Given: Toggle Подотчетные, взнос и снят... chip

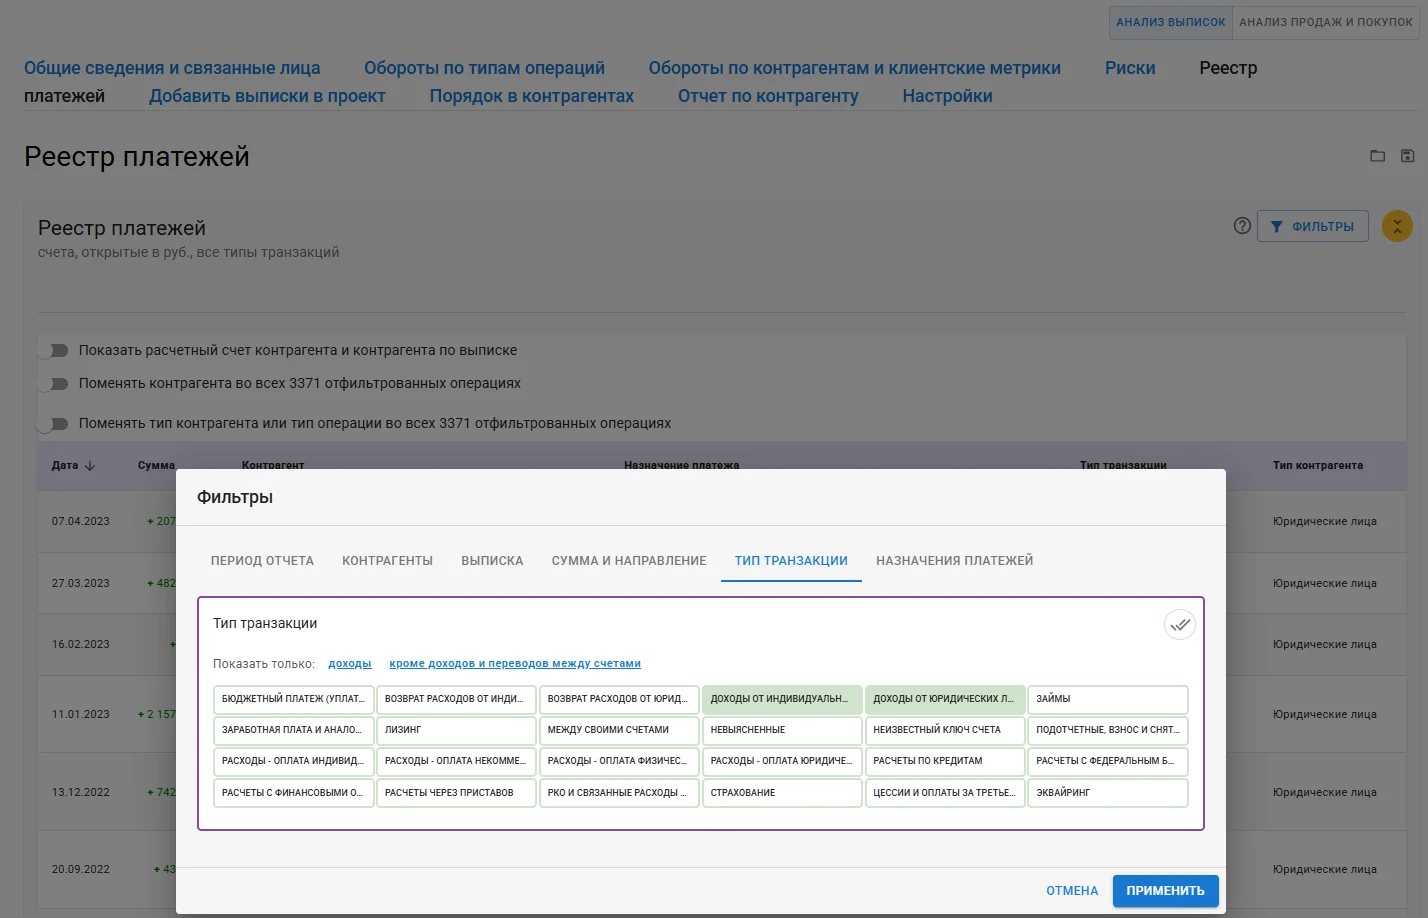Looking at the screenshot, I should [x=1108, y=730].
